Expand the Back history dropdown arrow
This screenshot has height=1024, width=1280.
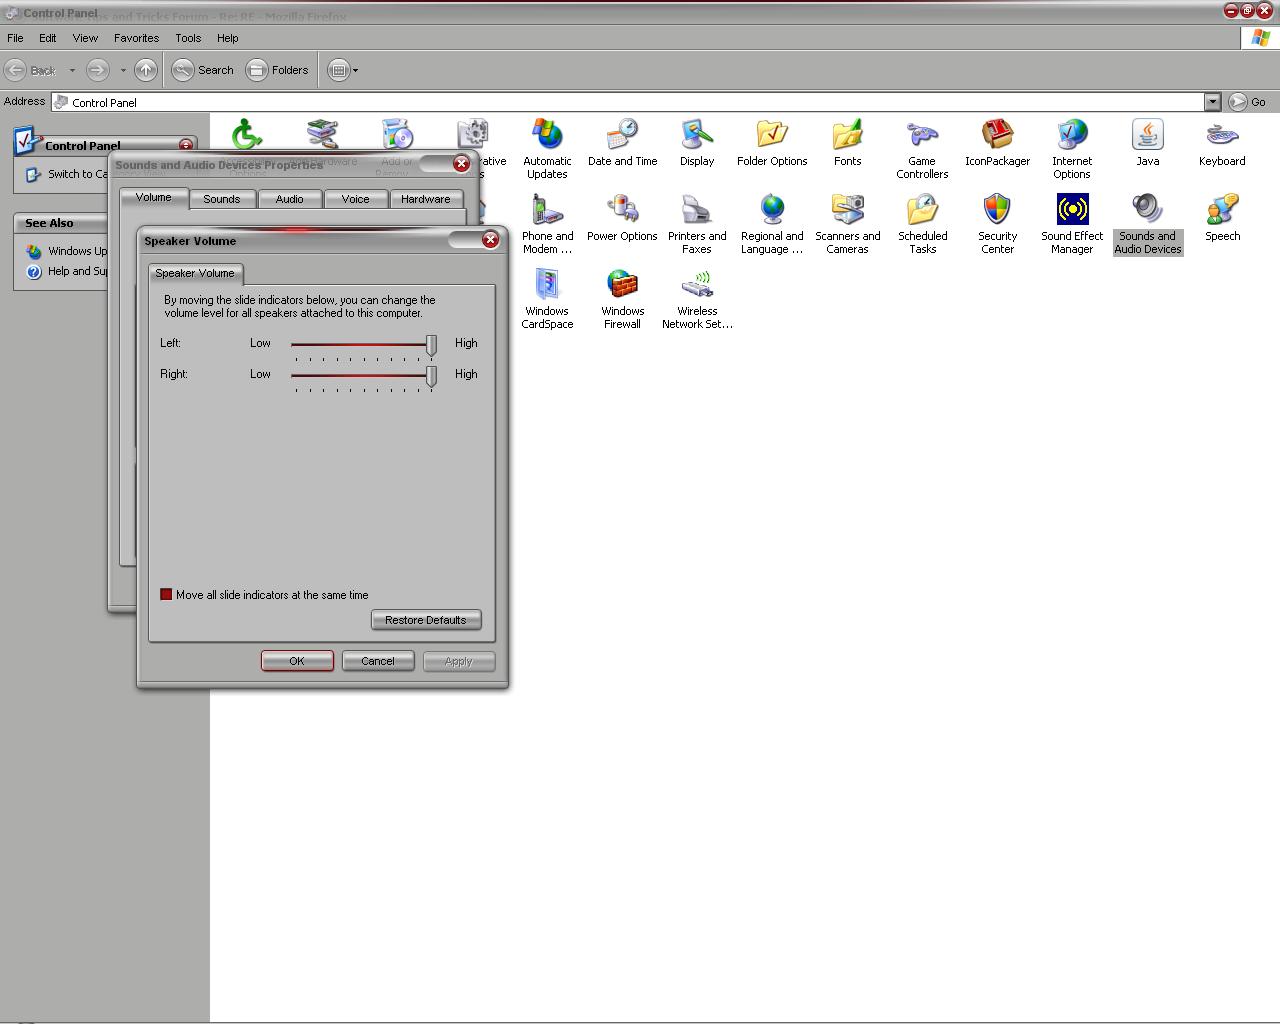pos(72,70)
